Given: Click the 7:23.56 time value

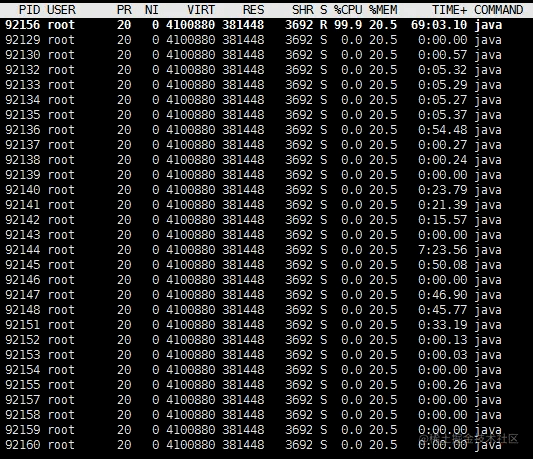Looking at the screenshot, I should click(x=443, y=250).
